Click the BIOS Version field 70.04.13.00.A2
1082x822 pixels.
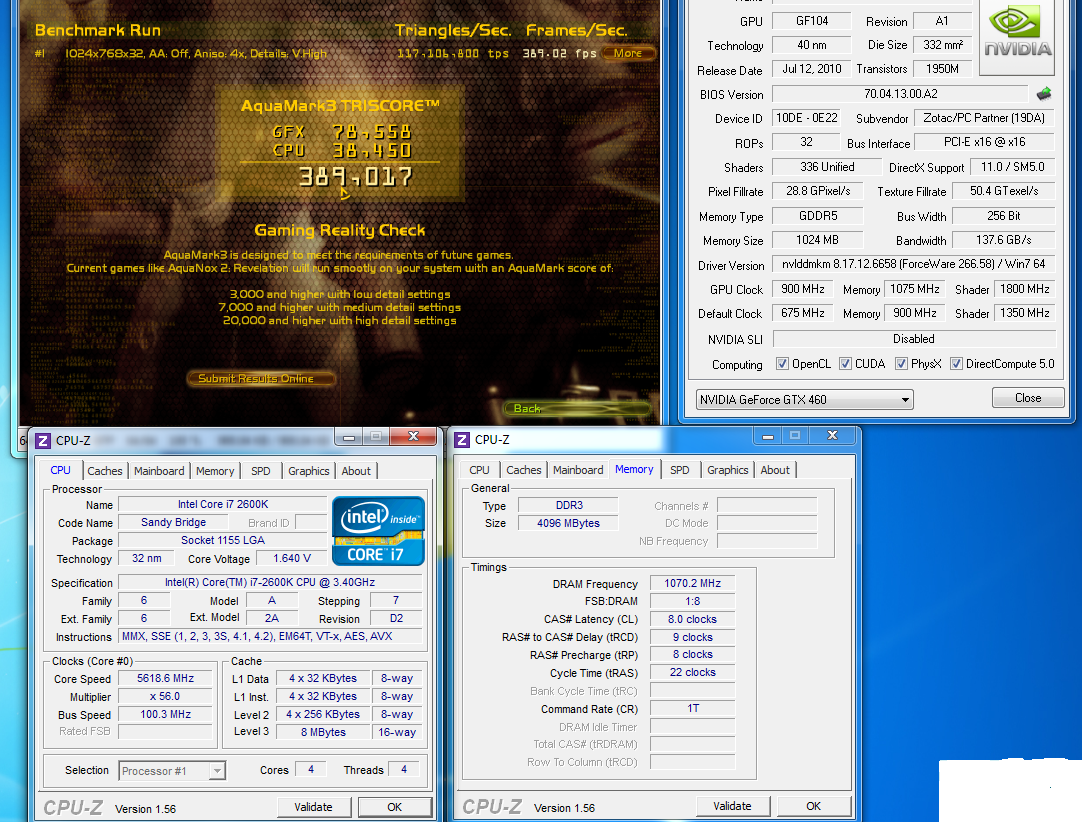[901, 94]
